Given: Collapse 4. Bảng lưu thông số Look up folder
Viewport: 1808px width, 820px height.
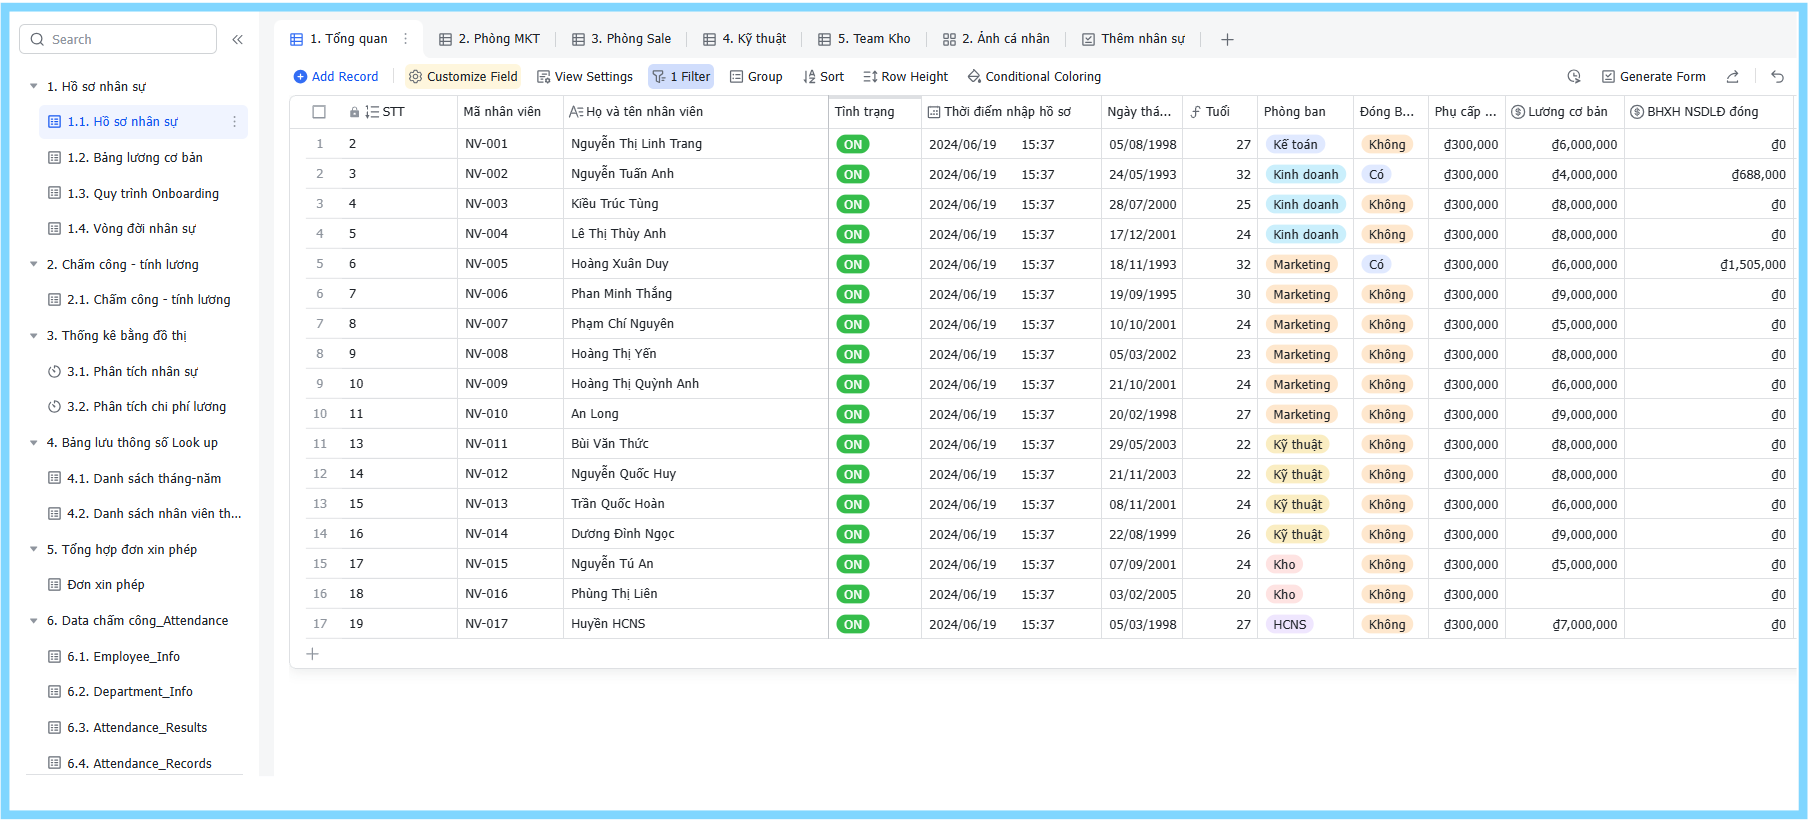Looking at the screenshot, I should (34, 443).
